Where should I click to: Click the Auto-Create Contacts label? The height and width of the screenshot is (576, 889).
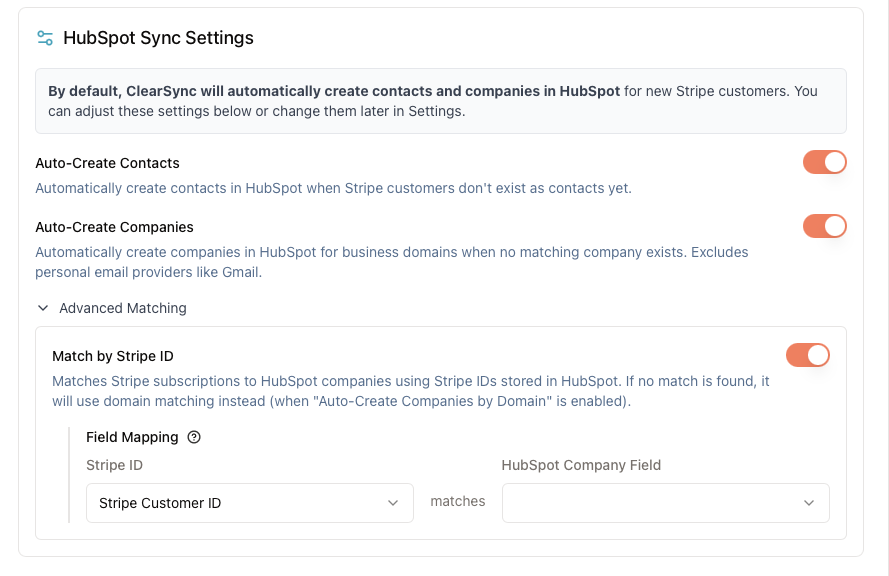point(107,163)
